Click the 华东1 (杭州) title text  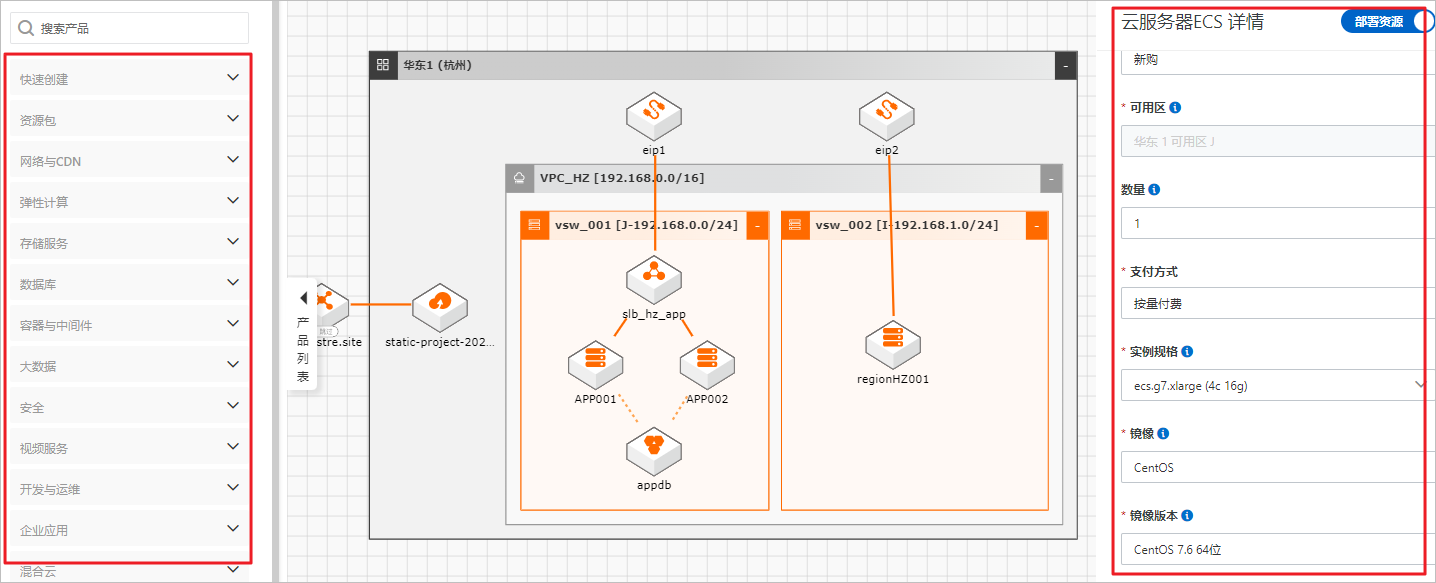pos(437,65)
